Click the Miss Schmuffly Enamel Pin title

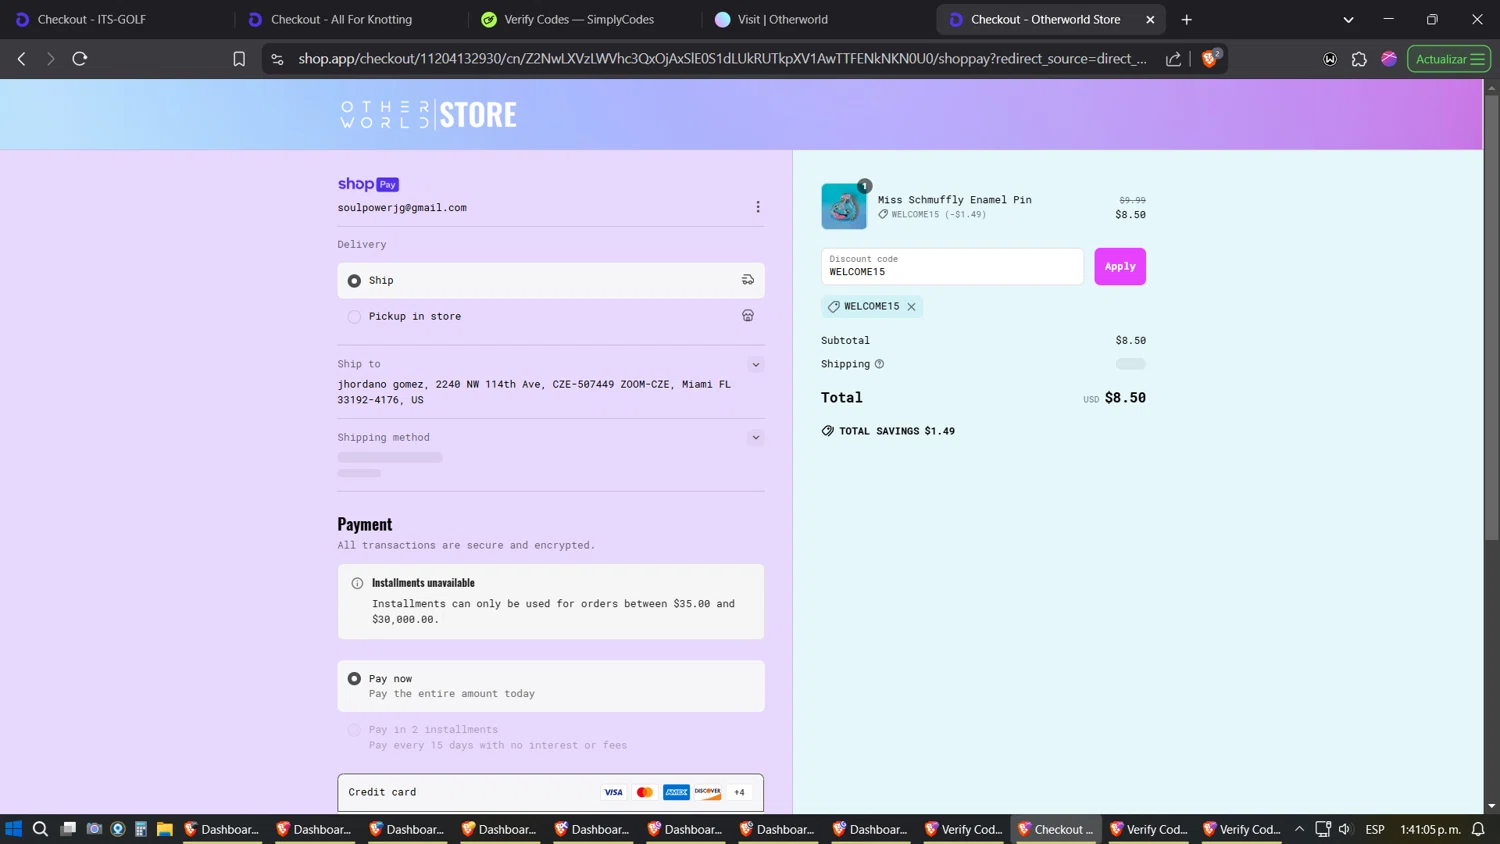click(955, 200)
